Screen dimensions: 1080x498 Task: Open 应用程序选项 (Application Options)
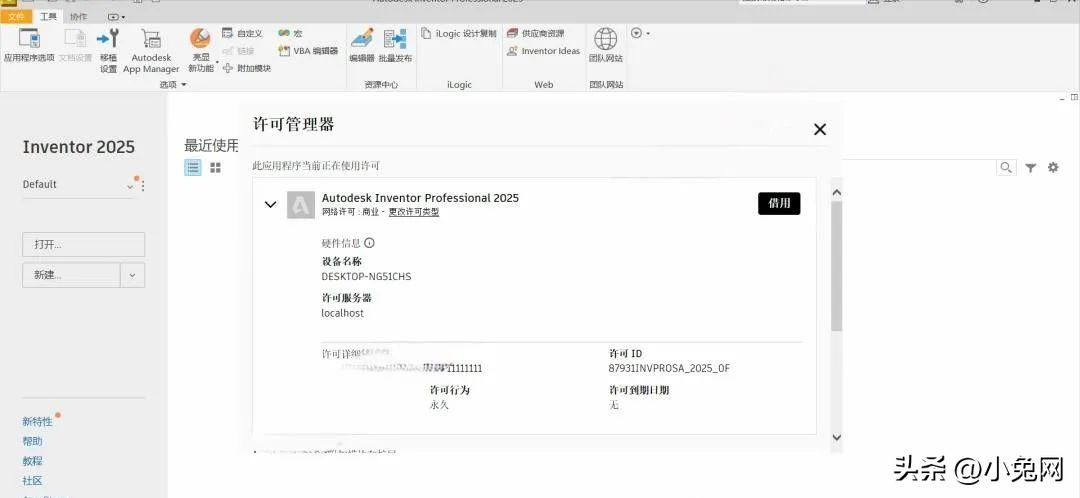(x=29, y=45)
